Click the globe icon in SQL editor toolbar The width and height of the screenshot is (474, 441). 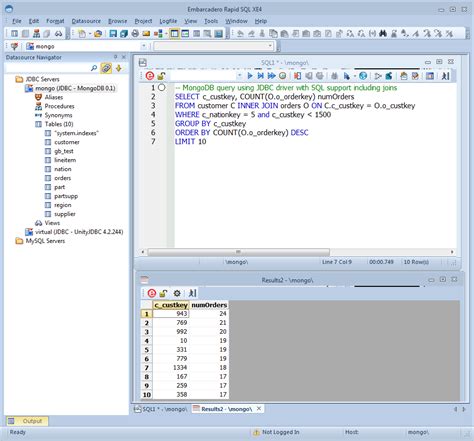tap(363, 76)
